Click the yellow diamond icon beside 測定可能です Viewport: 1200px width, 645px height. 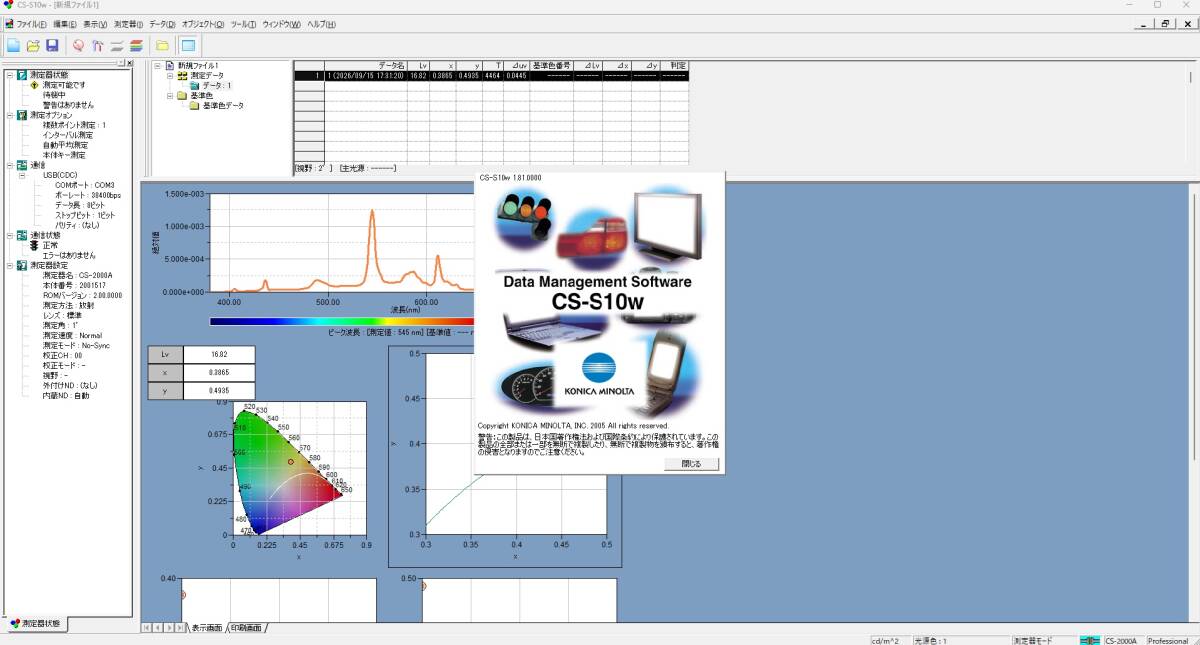[x=34, y=85]
